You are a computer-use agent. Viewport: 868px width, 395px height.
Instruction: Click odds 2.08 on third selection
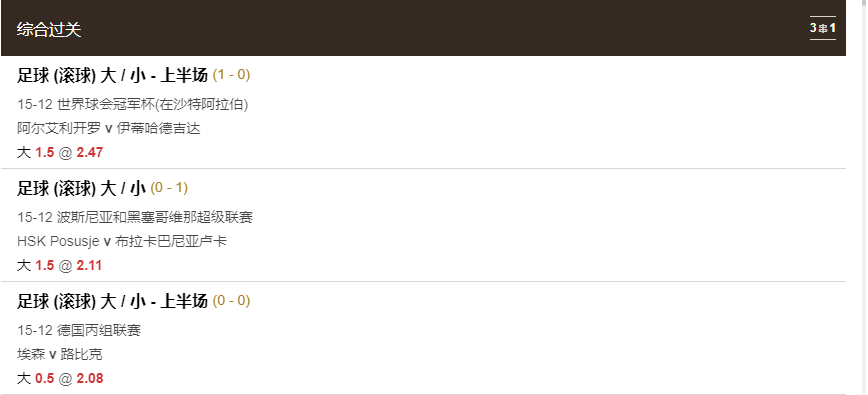(x=90, y=378)
